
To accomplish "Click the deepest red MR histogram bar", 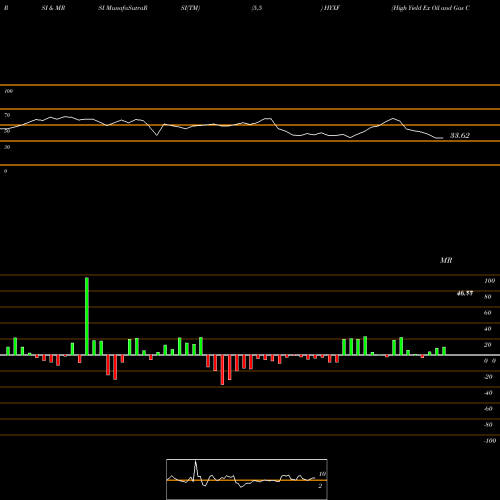I will click(222, 370).
